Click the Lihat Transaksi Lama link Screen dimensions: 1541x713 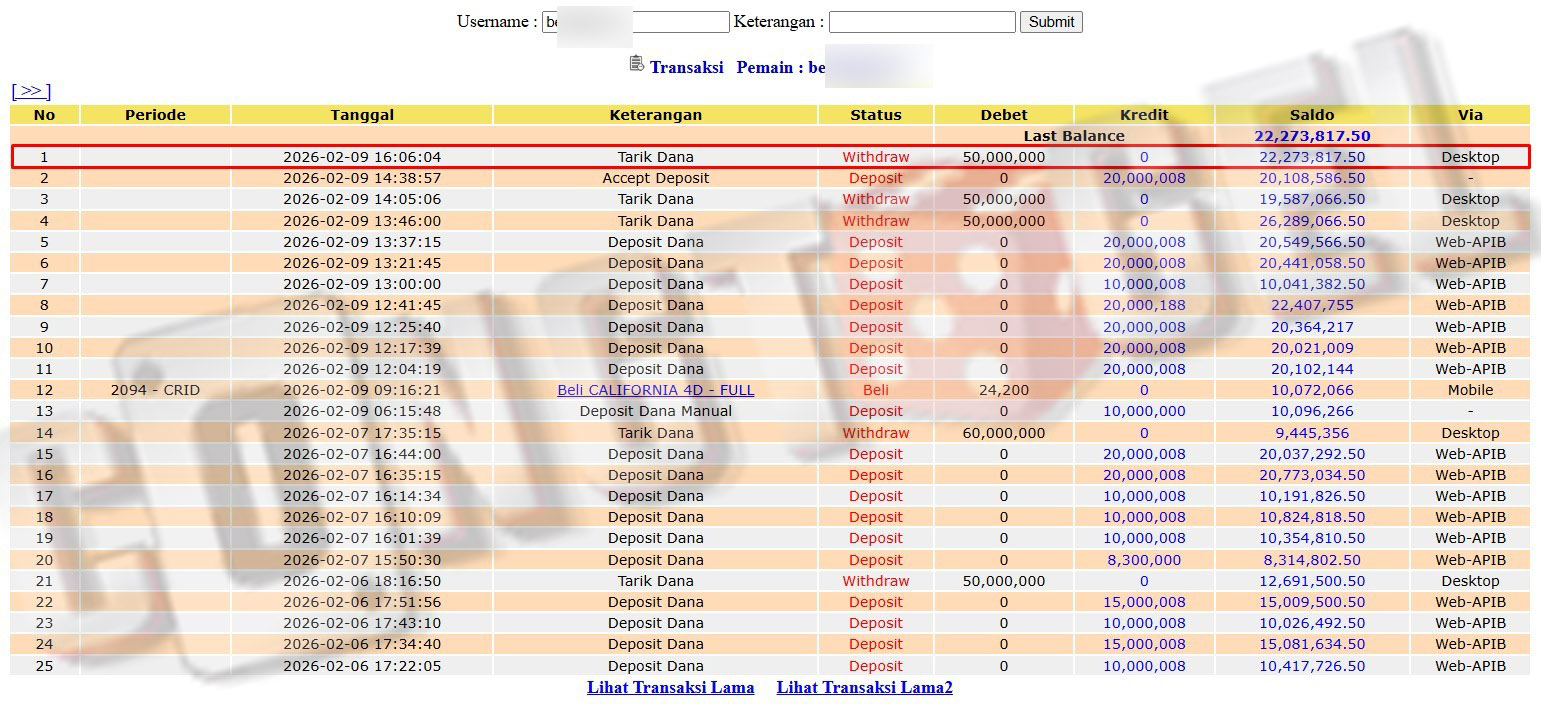click(670, 687)
